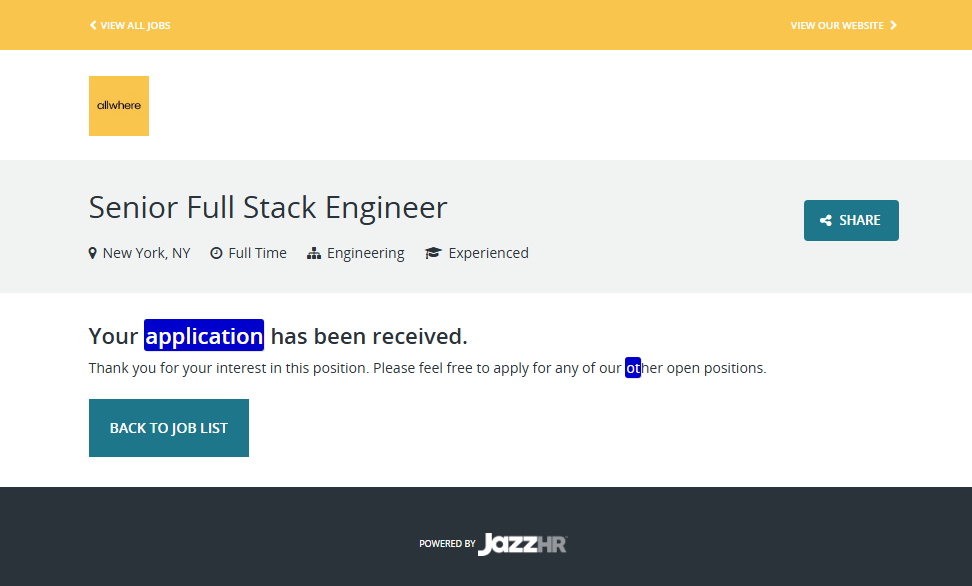The width and height of the screenshot is (972, 586).
Task: Click the New York, NY location text
Action: pos(146,253)
